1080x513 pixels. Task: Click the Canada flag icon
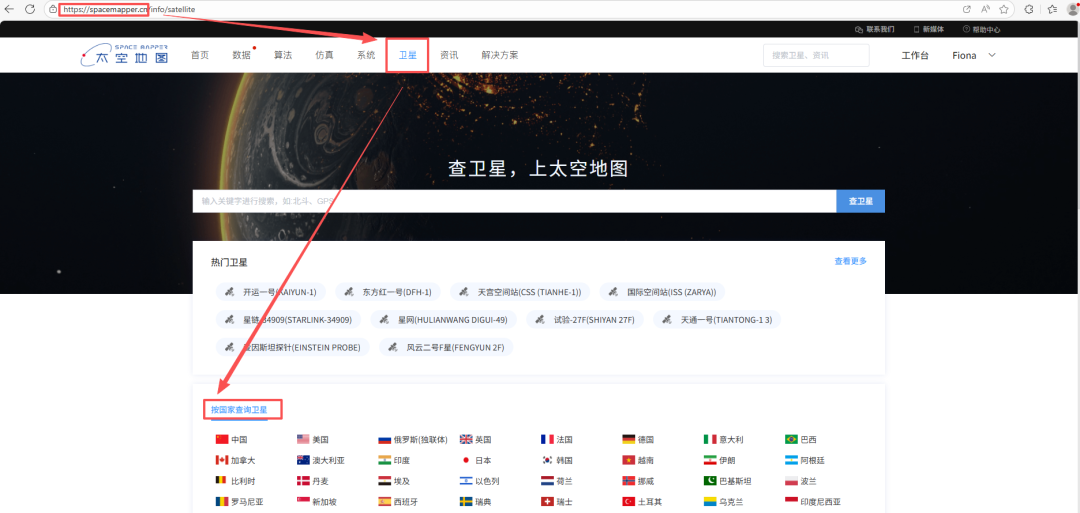tap(222, 460)
